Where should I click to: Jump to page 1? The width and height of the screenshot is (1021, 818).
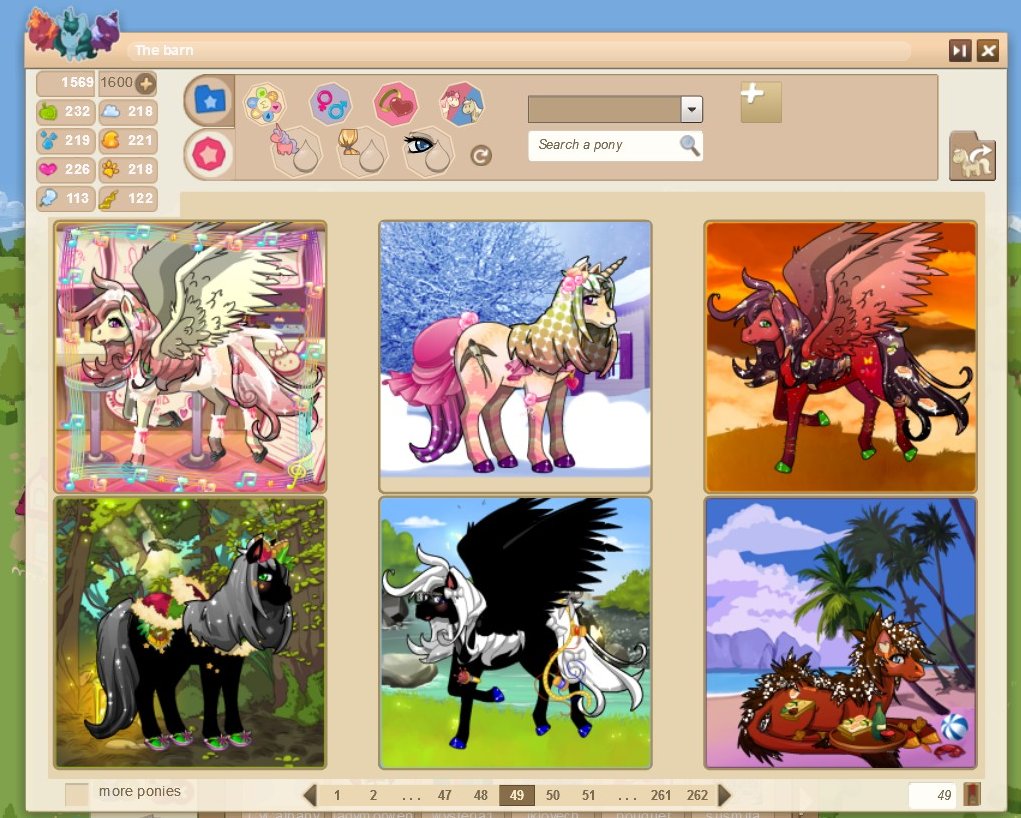[x=337, y=795]
